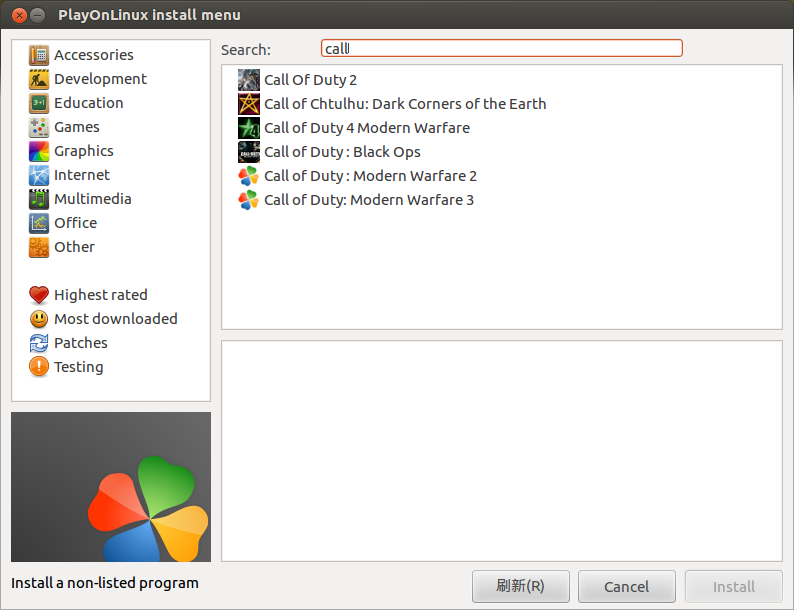Click the 刷新(R) refresh button
Viewport: 794px width, 610px height.
pyautogui.click(x=521, y=587)
